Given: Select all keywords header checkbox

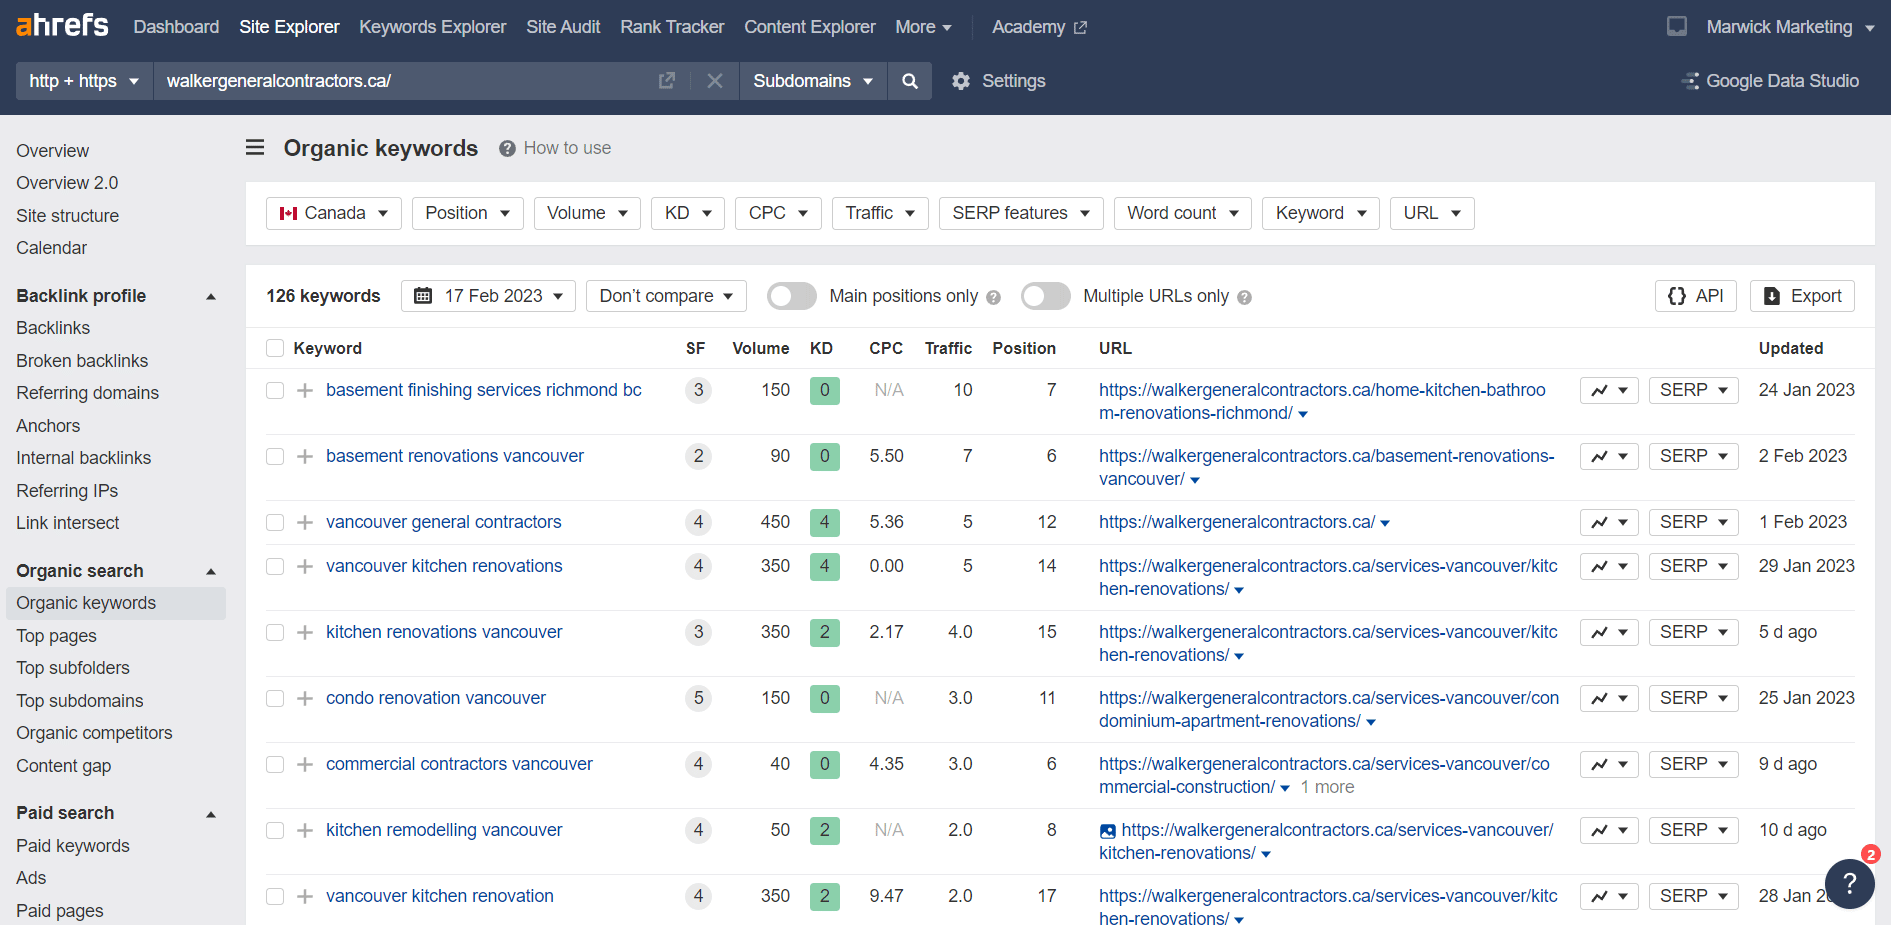Looking at the screenshot, I should coord(275,348).
